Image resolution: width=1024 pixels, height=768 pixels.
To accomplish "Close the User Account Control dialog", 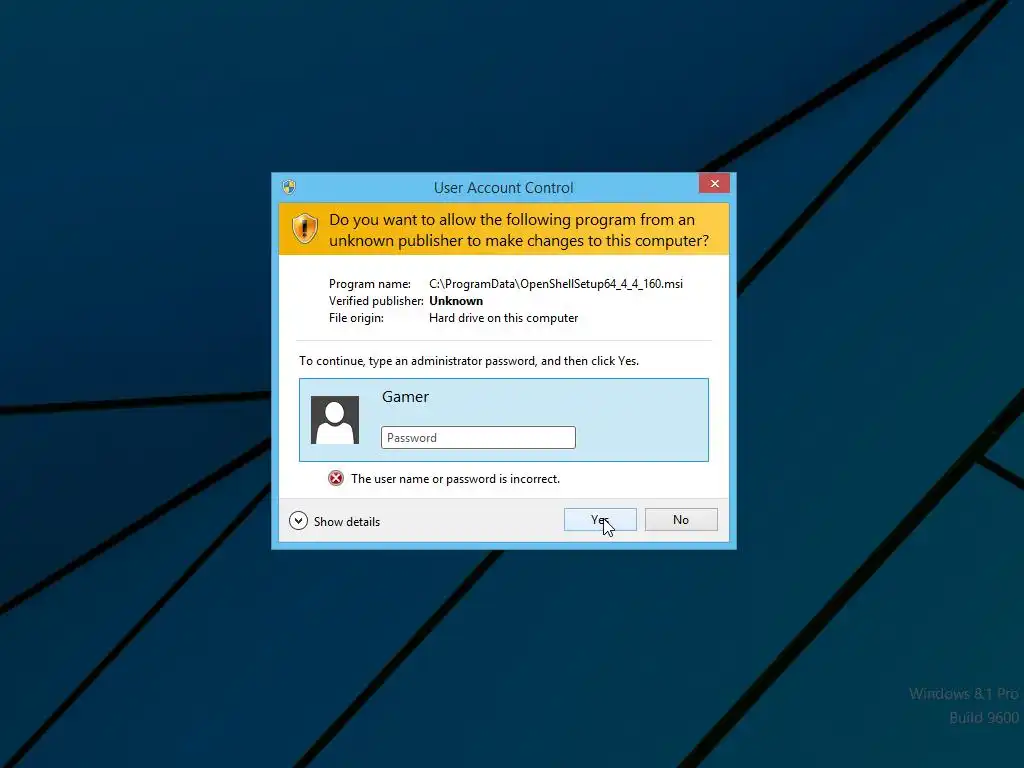I will pyautogui.click(x=714, y=184).
